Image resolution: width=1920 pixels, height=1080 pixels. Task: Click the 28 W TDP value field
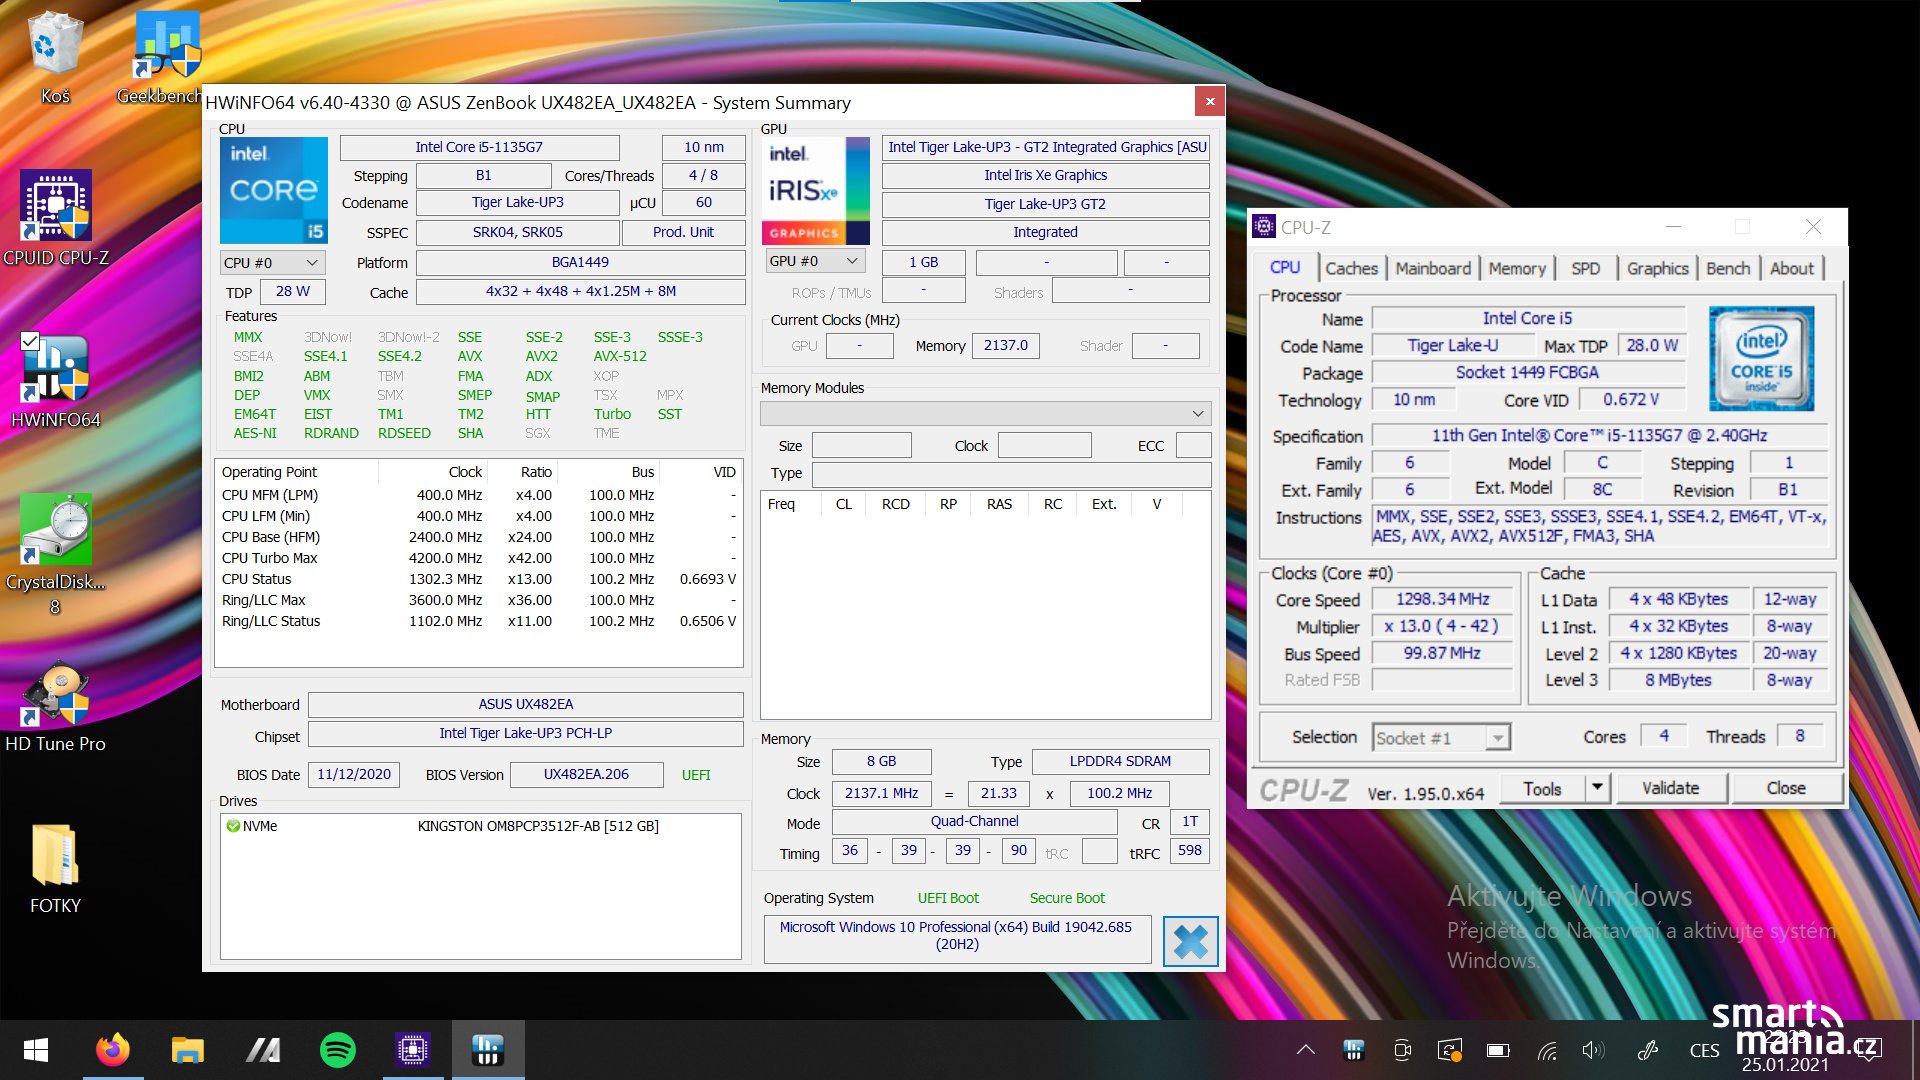click(293, 291)
